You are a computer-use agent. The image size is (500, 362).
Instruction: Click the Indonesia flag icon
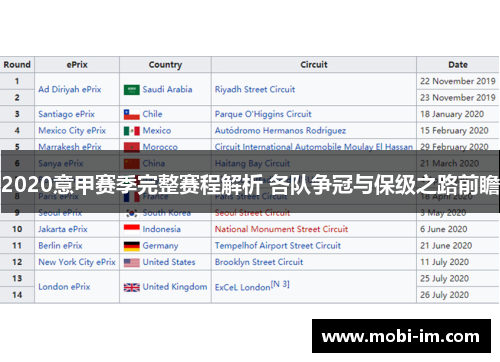132,229
